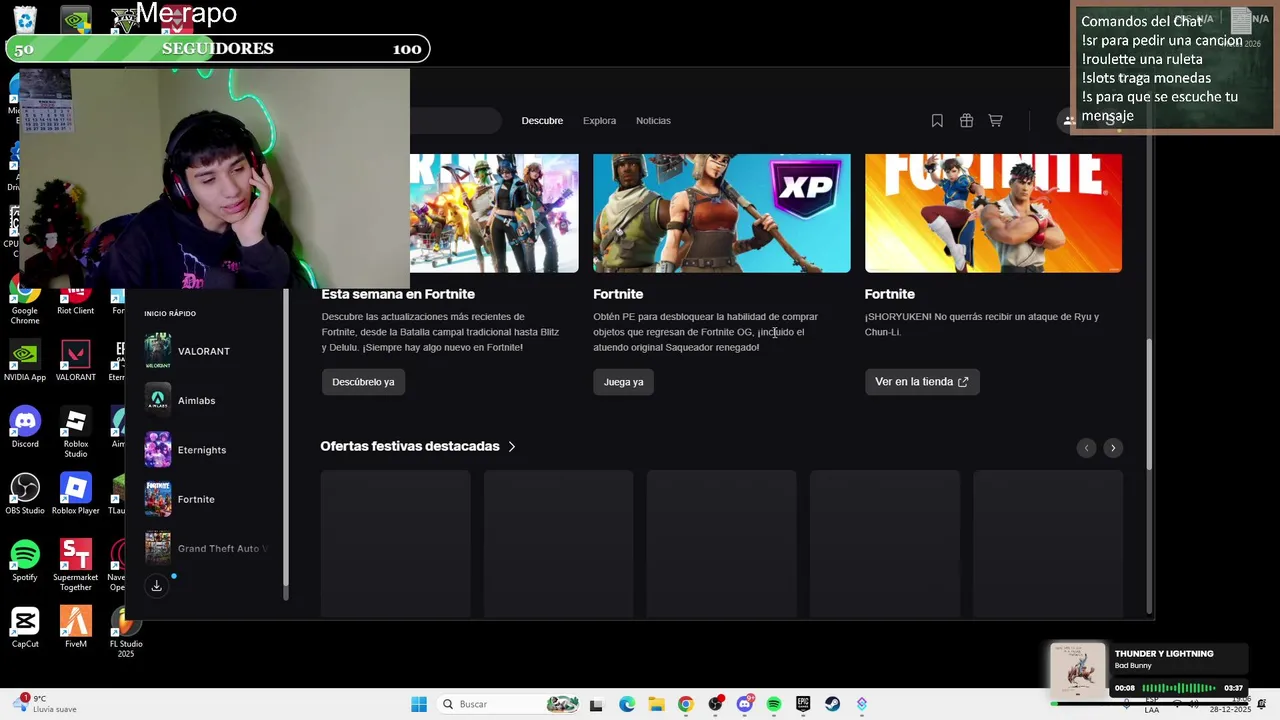
Task: Click the Ver en la tienda button
Action: (922, 382)
